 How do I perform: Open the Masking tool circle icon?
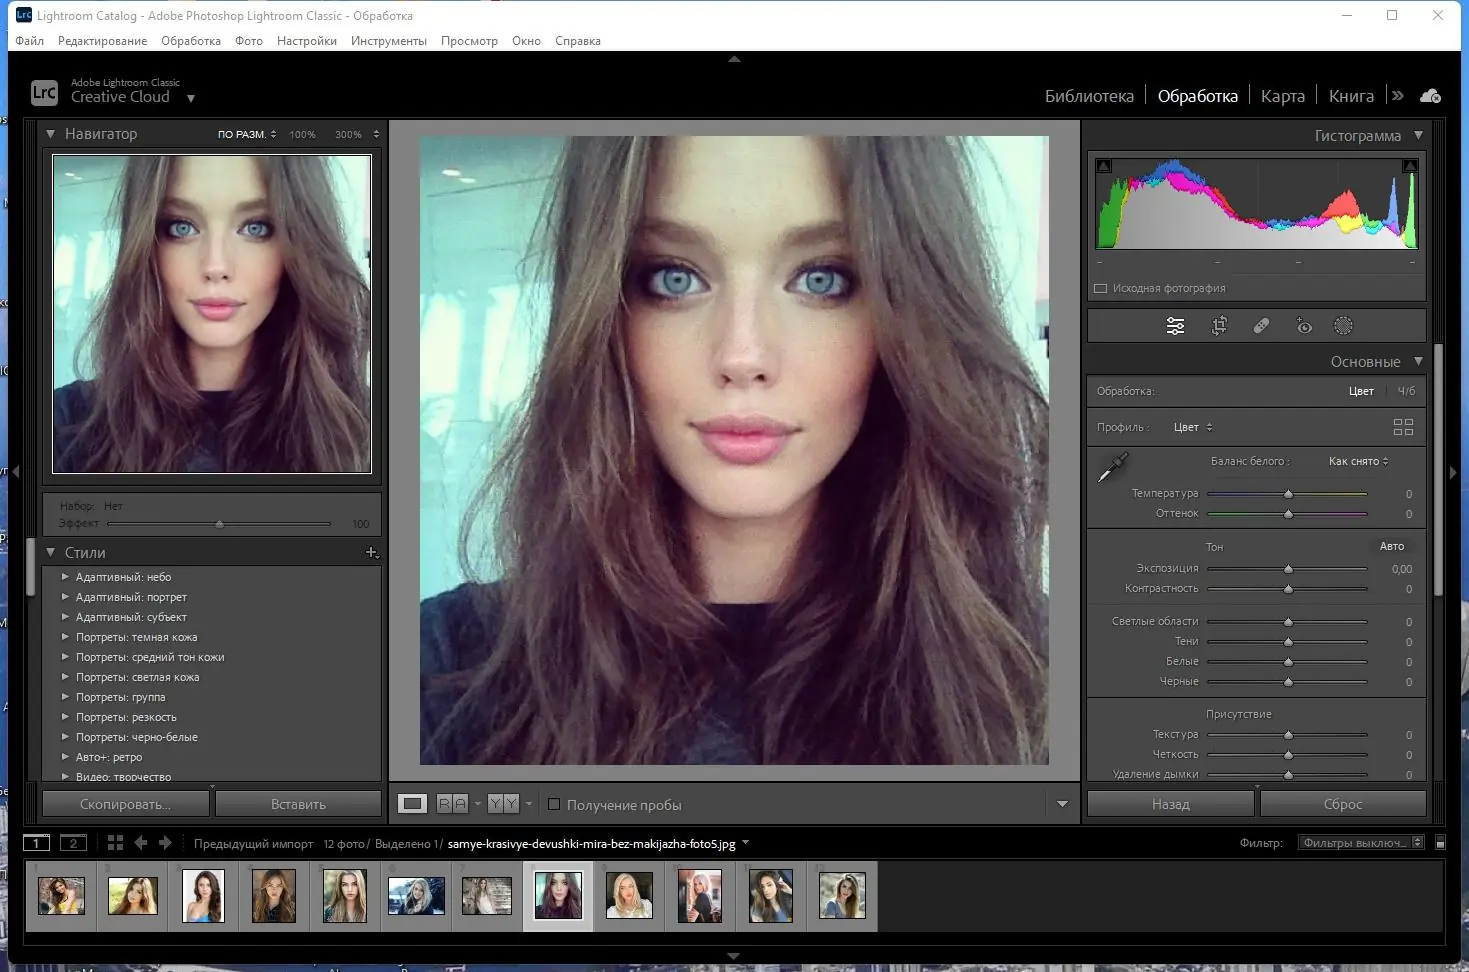coord(1343,326)
